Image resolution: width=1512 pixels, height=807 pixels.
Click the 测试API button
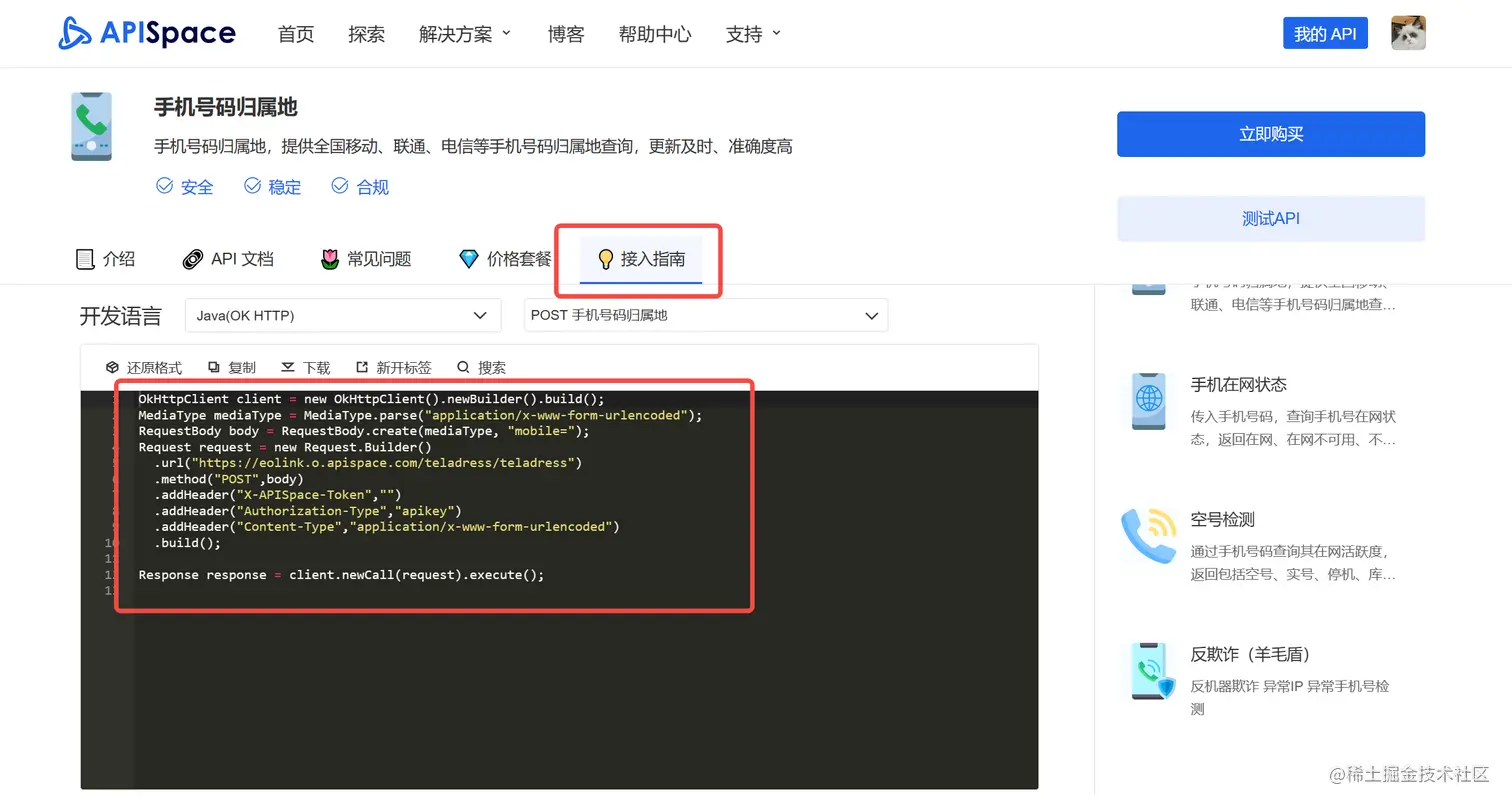pos(1271,218)
